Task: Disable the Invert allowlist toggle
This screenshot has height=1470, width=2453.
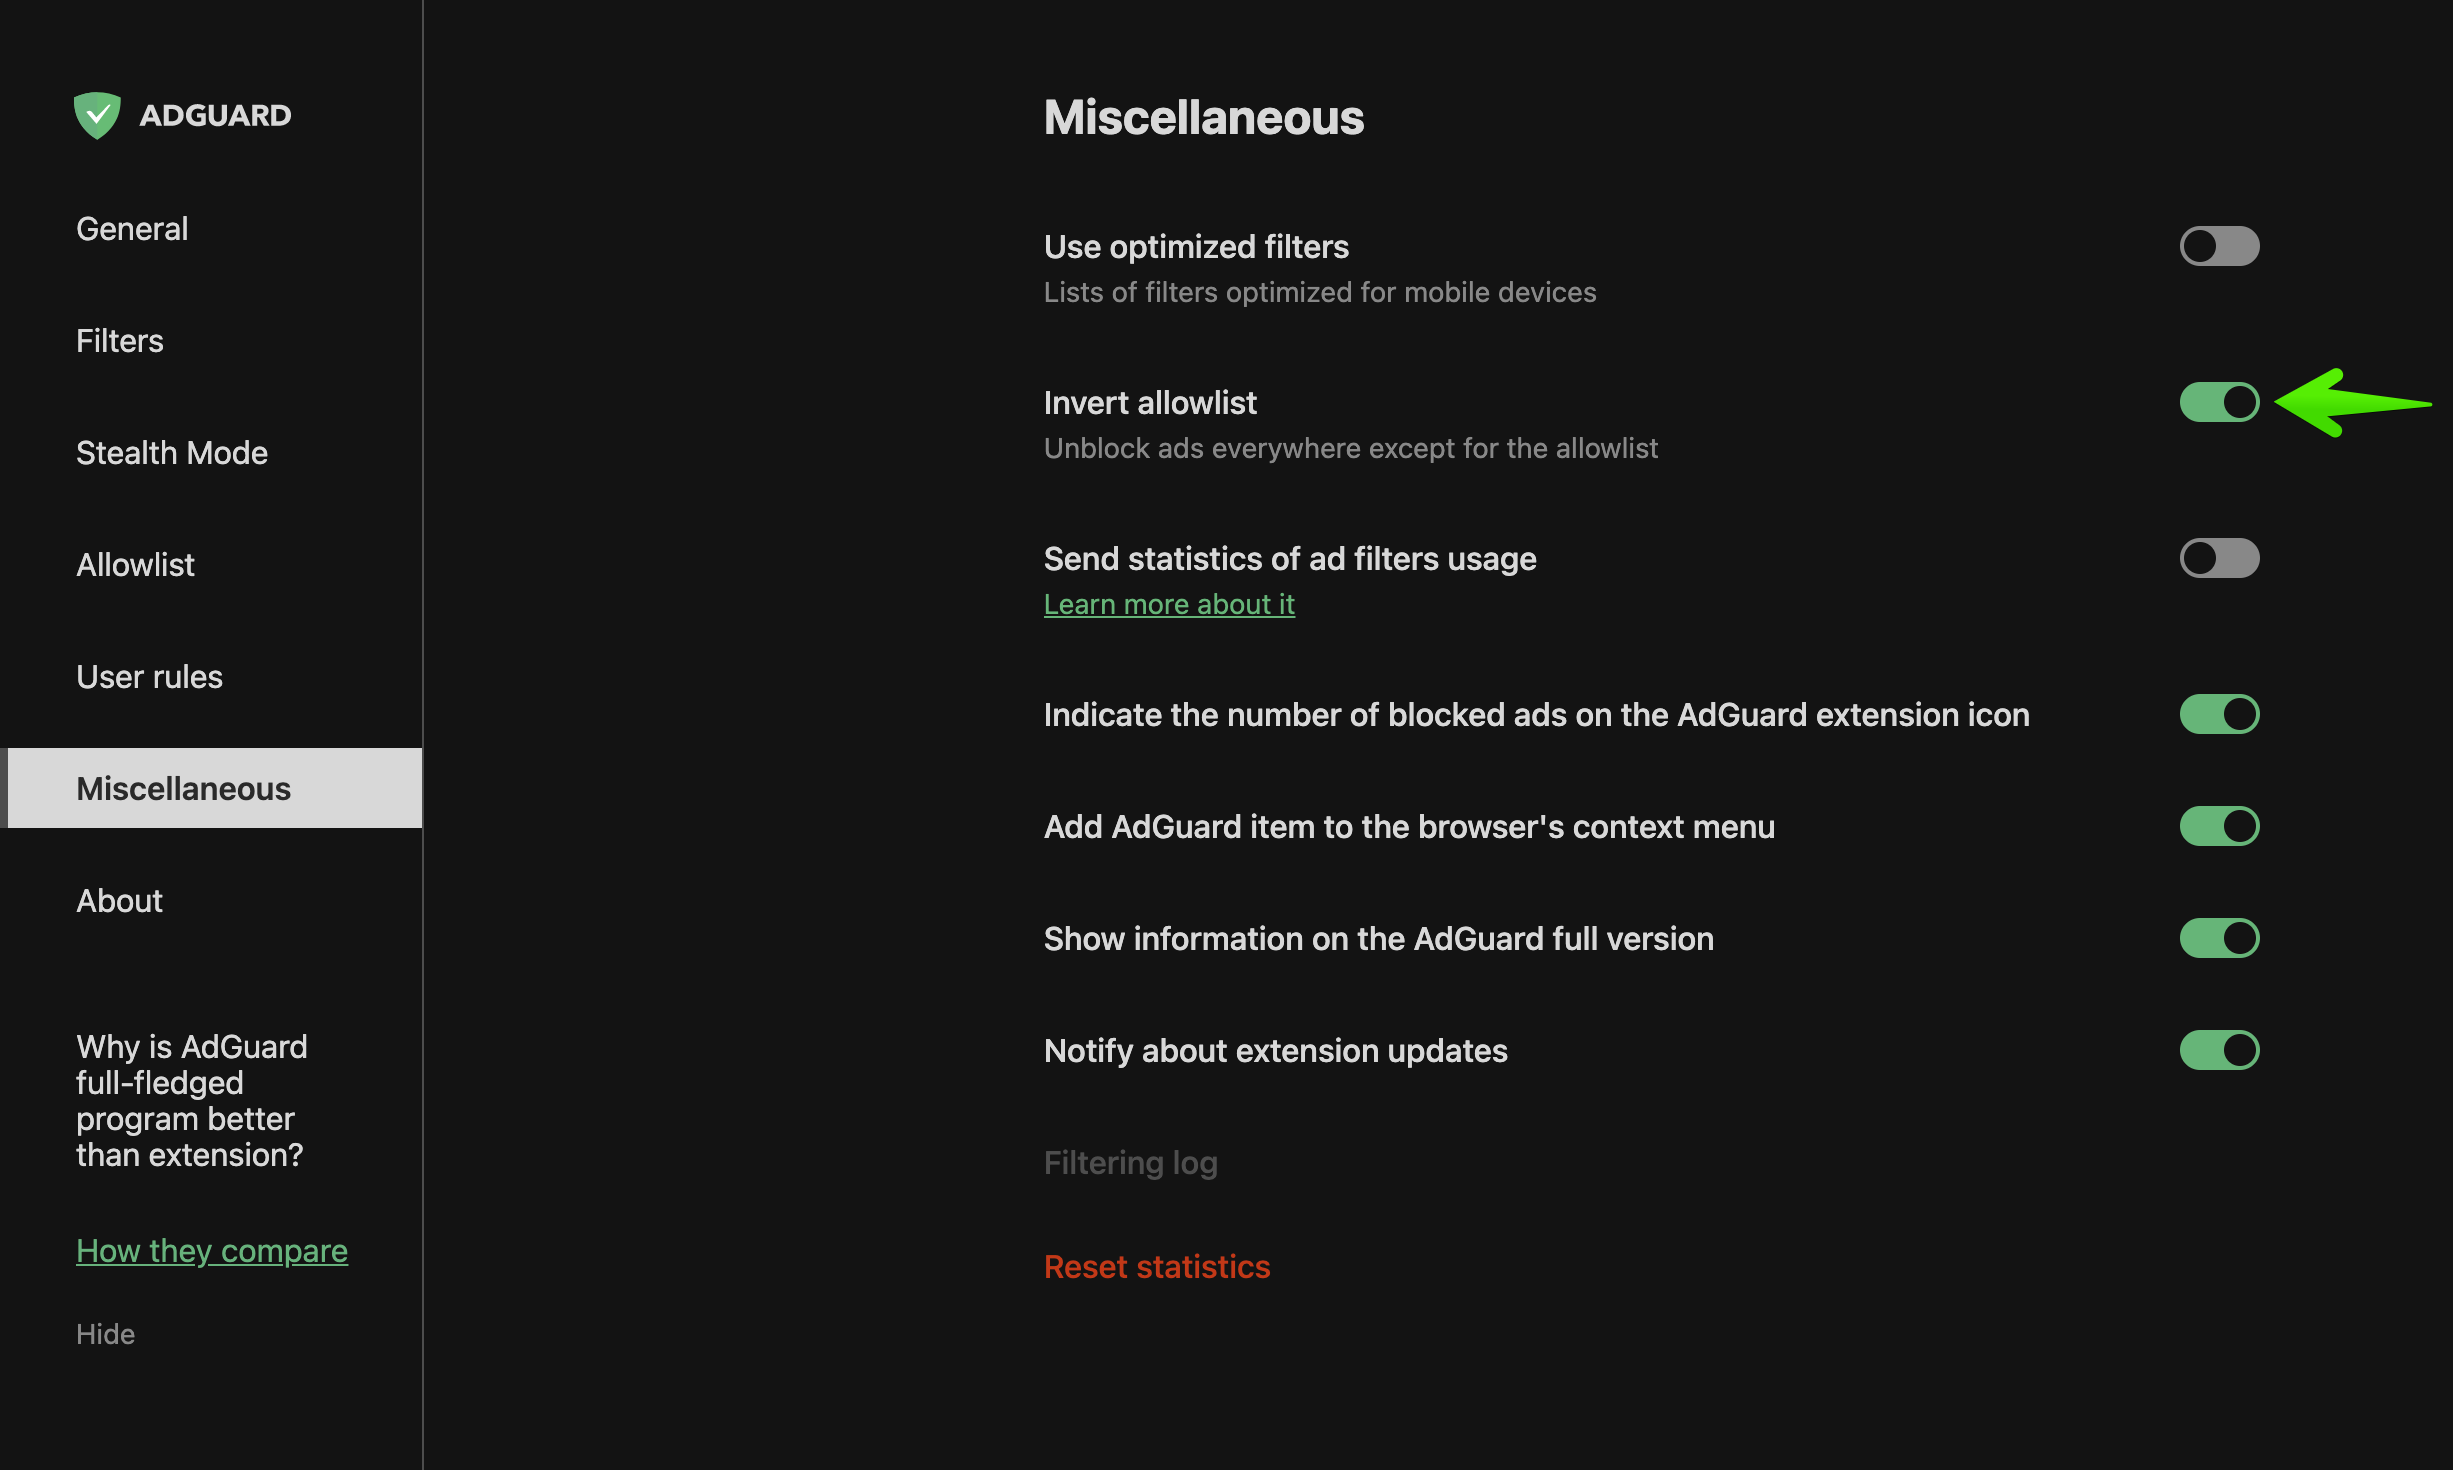Action: pyautogui.click(x=2219, y=402)
